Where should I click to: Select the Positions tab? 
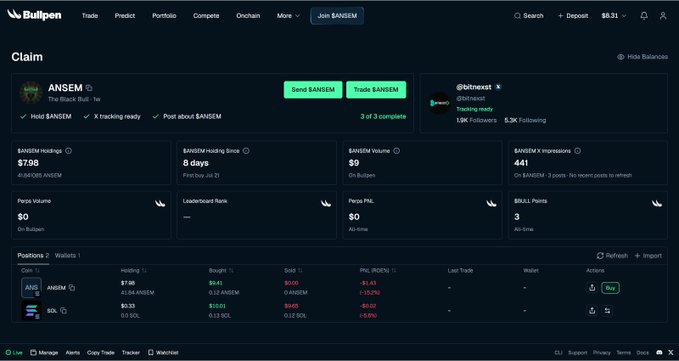click(x=33, y=255)
